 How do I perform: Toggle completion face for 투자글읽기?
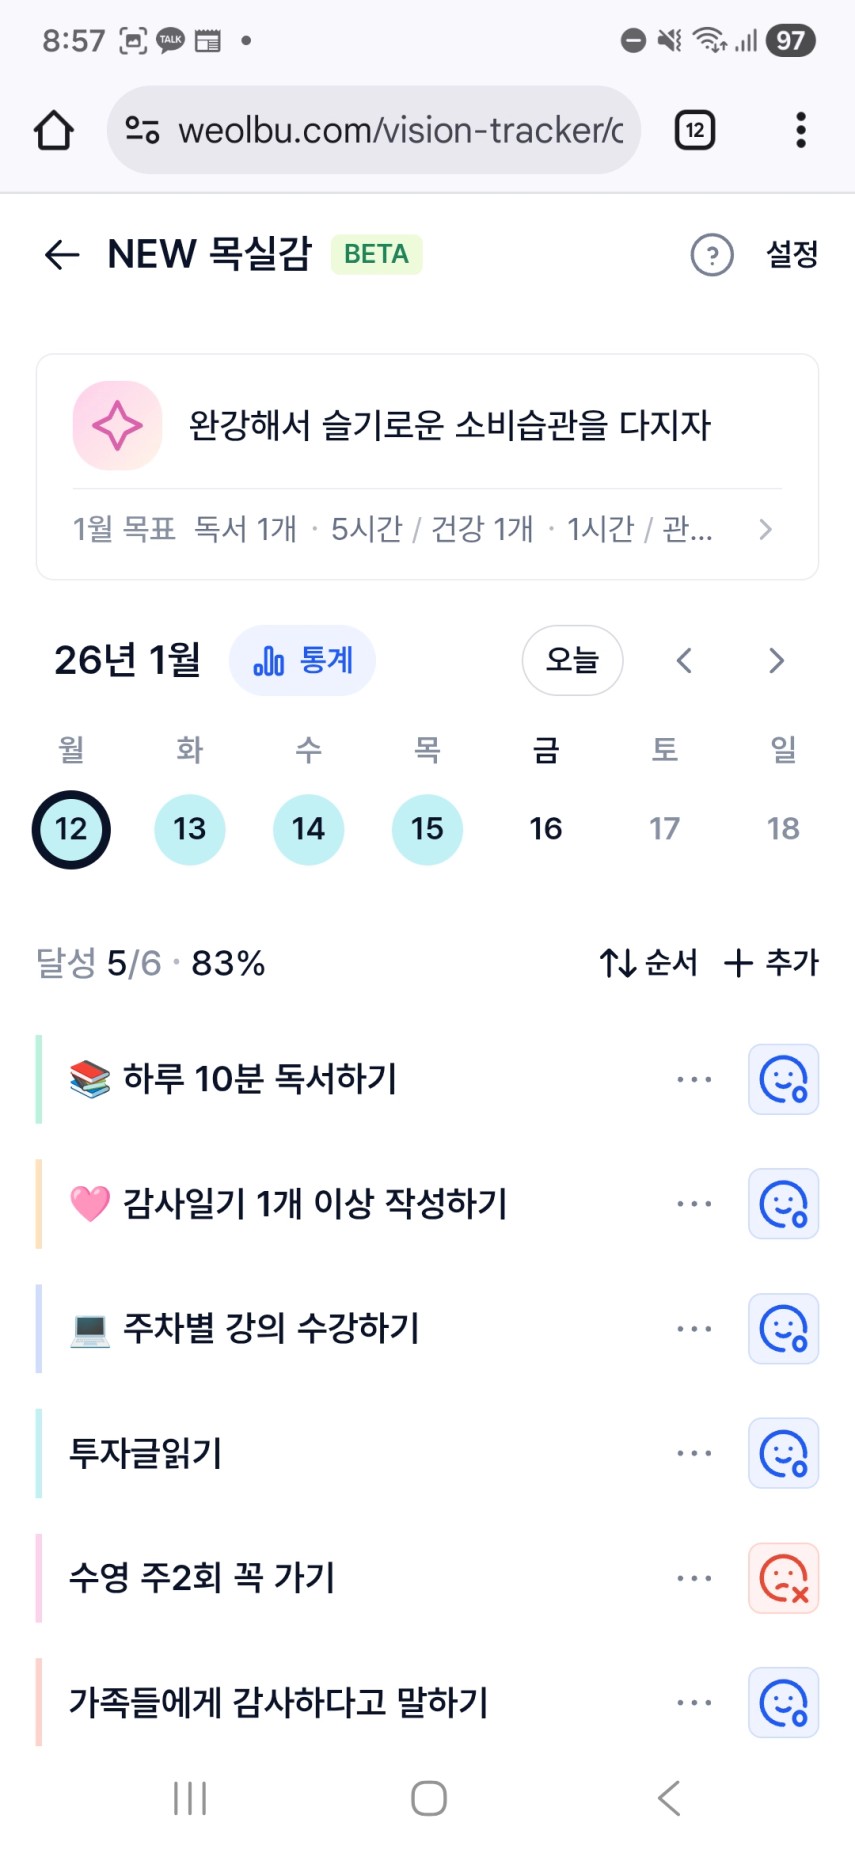click(x=783, y=1454)
